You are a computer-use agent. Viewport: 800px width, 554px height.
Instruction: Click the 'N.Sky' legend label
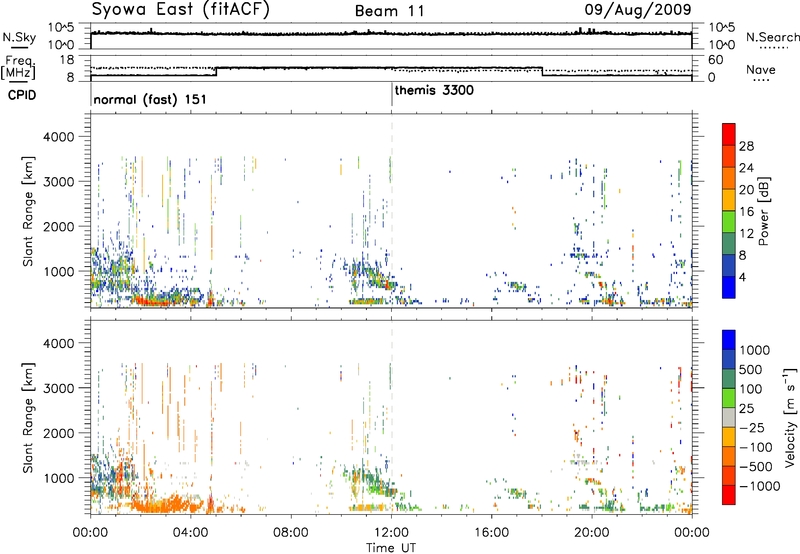pyautogui.click(x=19, y=37)
